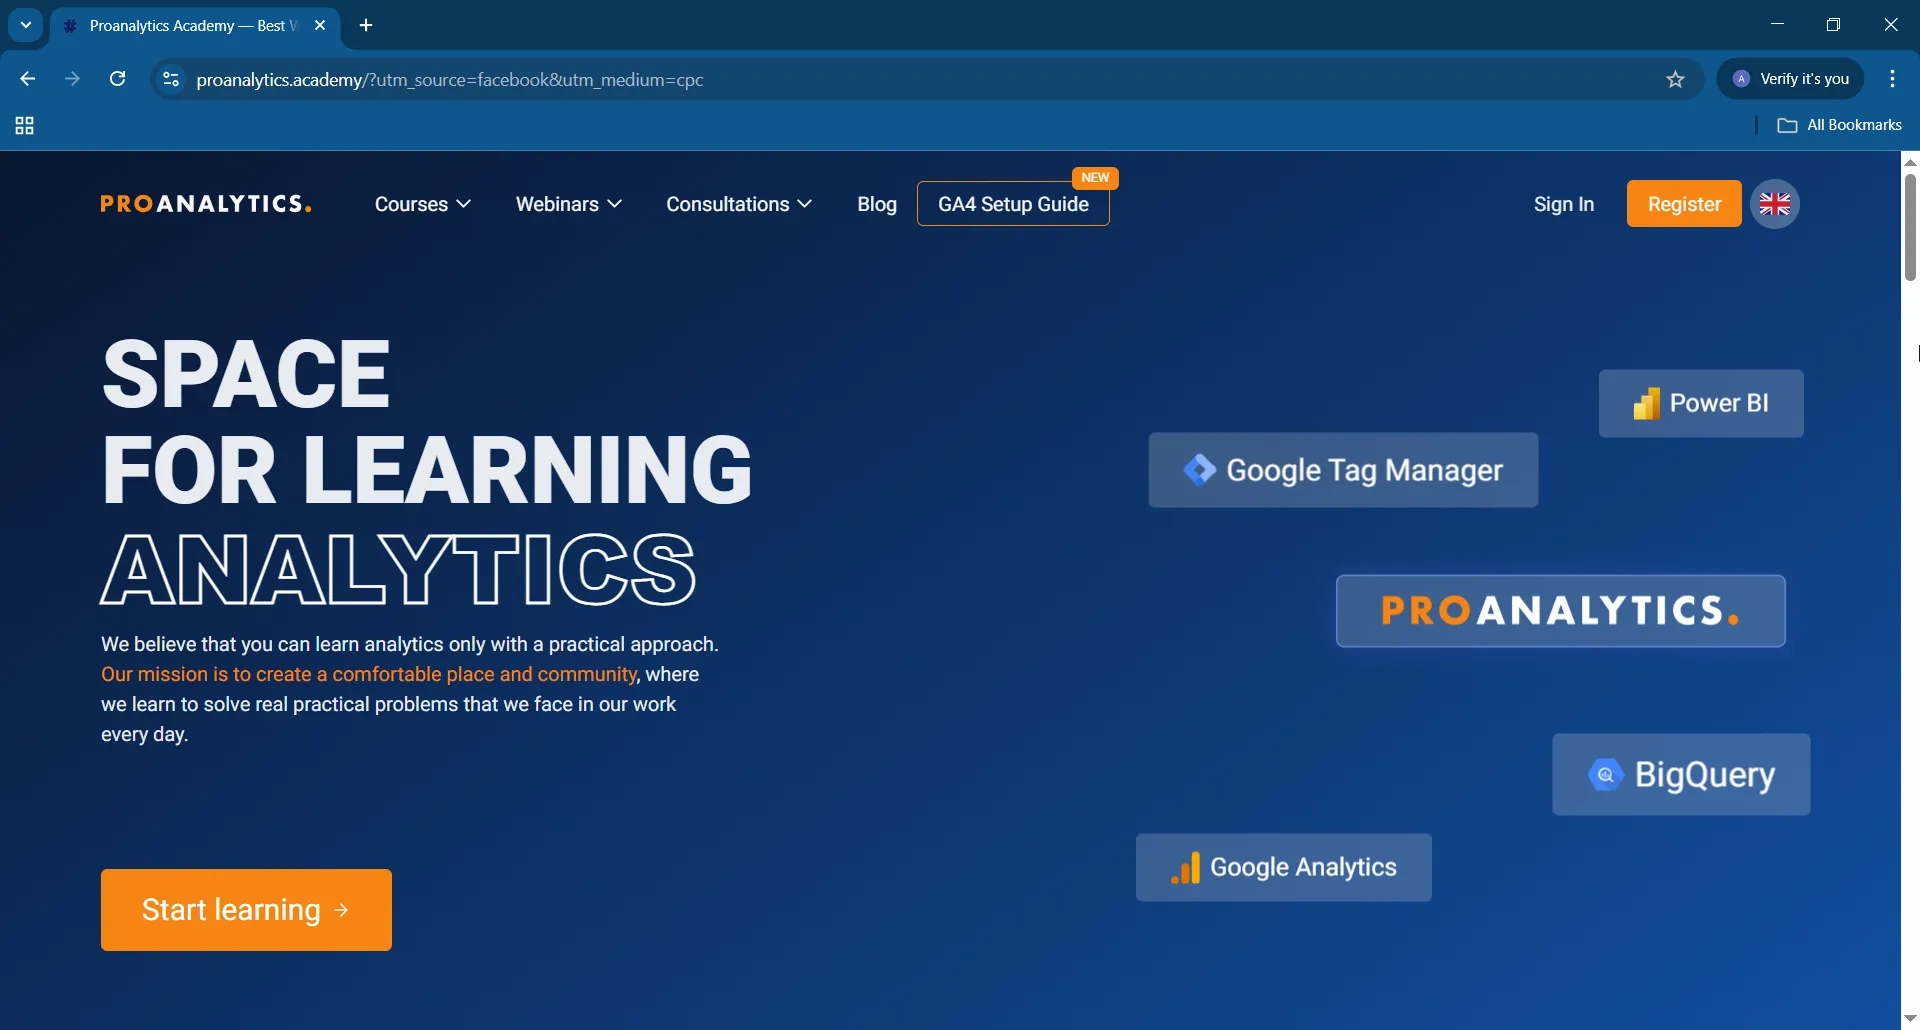This screenshot has height=1030, width=1920.
Task: Expand the Courses menu
Action: tap(423, 204)
